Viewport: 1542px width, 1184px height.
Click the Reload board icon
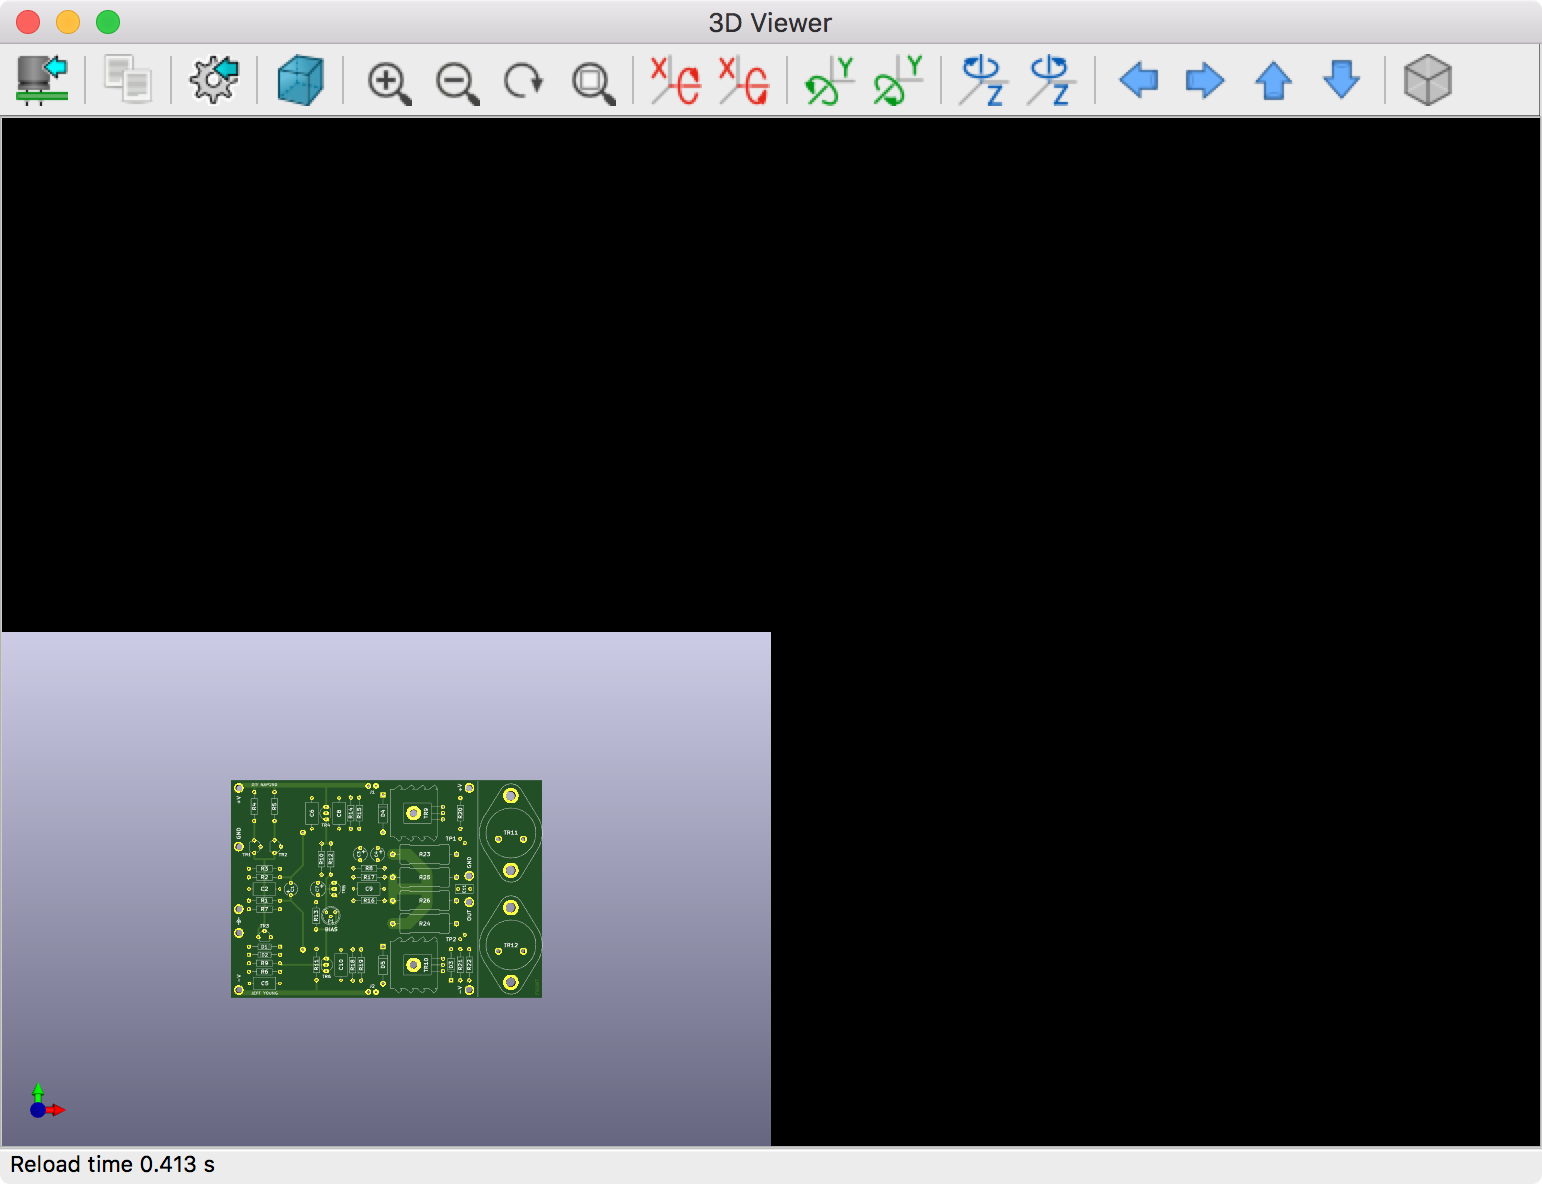[42, 80]
